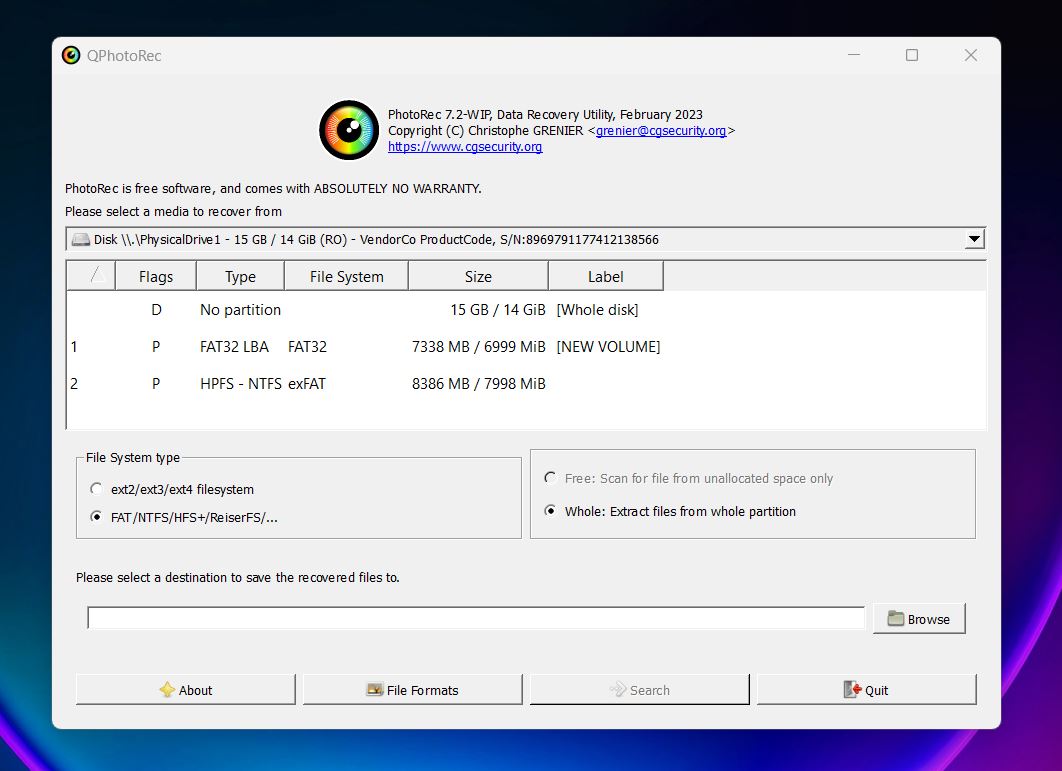Image resolution: width=1062 pixels, height=771 pixels.
Task: Click the exFAT file system cell
Action: [307, 383]
